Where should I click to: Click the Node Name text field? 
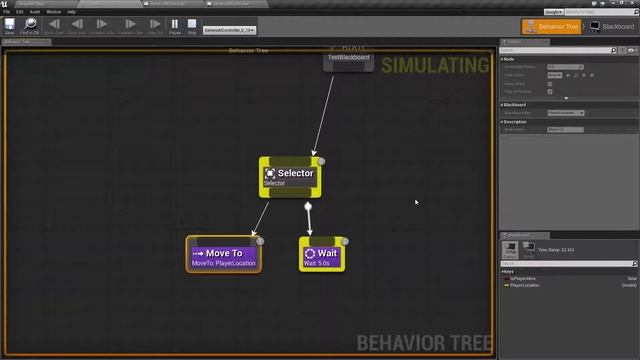click(x=565, y=130)
